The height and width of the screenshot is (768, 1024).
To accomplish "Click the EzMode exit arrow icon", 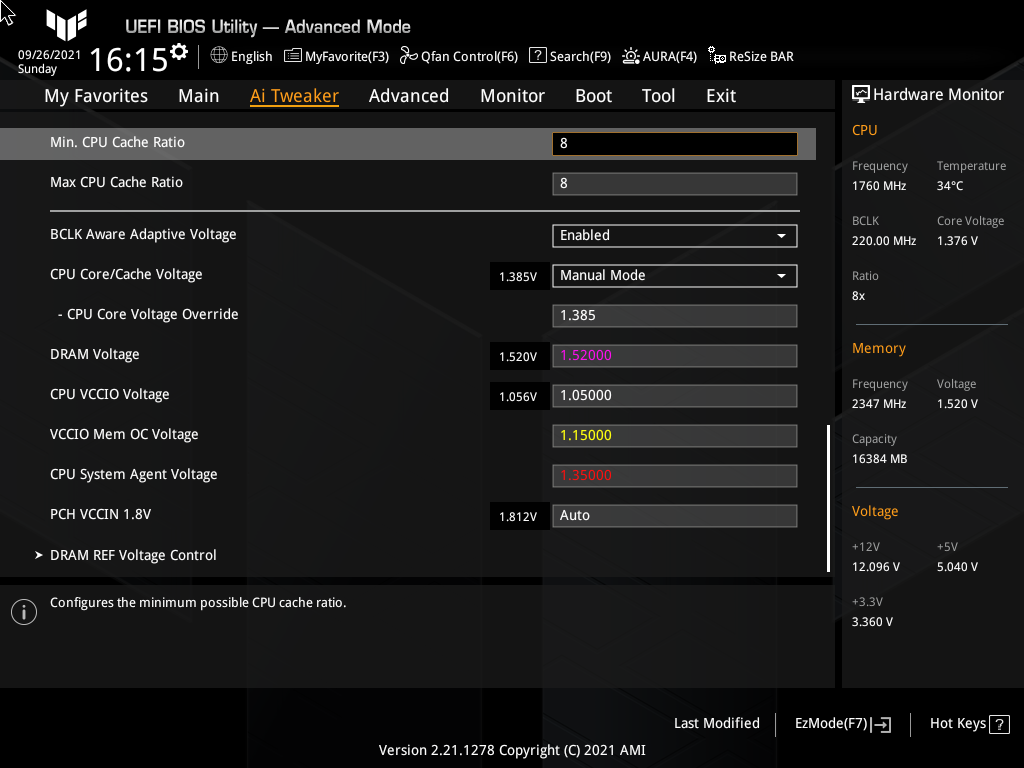I will [881, 724].
